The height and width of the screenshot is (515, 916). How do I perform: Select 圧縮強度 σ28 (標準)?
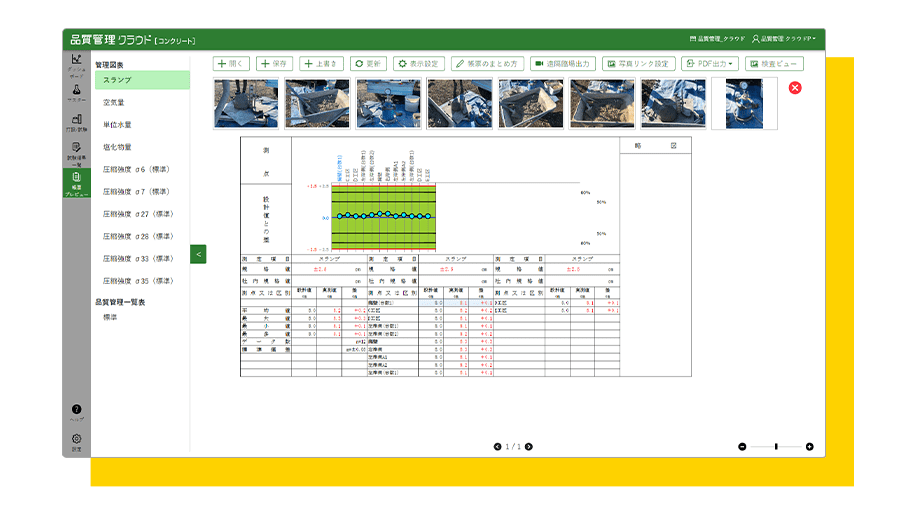(138, 236)
